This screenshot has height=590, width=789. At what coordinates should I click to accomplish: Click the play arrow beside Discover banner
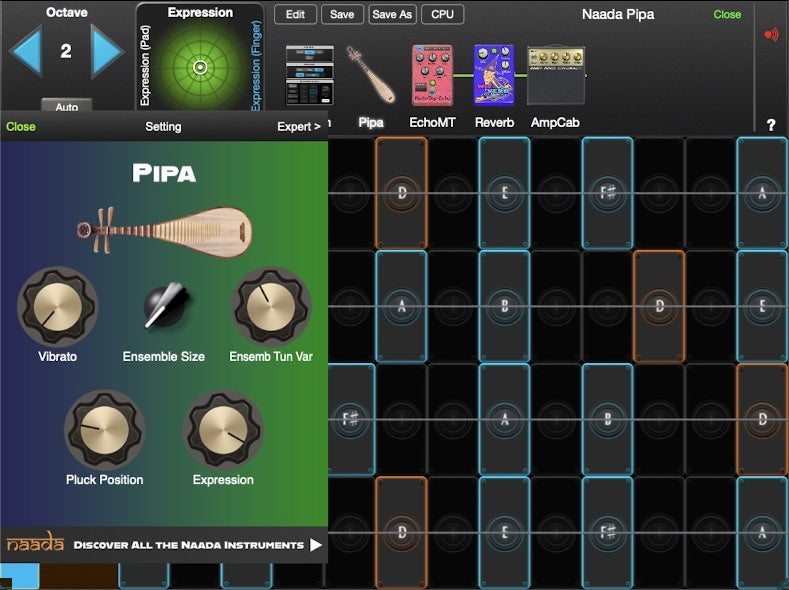tap(316, 545)
